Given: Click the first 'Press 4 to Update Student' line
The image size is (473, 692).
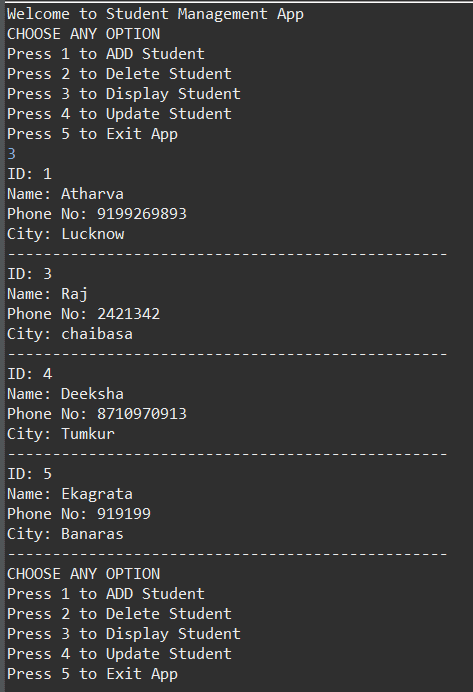Looking at the screenshot, I should [119, 114].
